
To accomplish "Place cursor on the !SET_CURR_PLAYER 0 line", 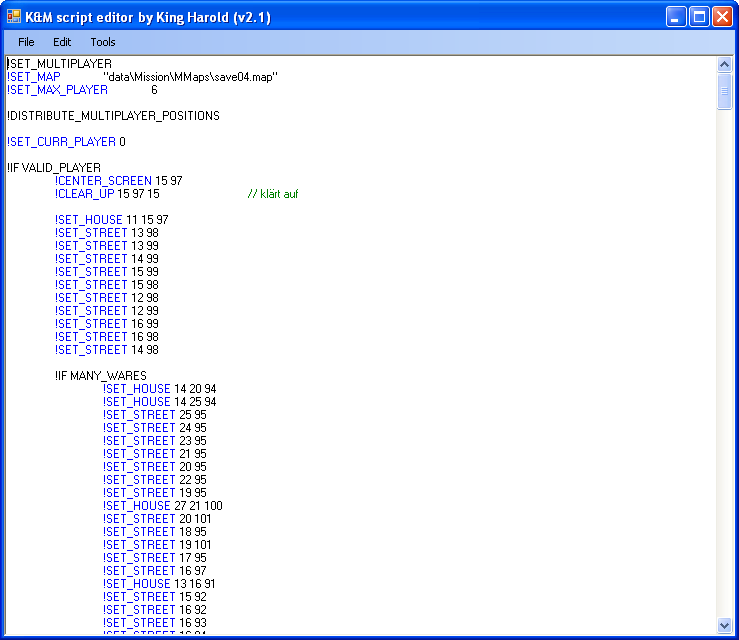I will (66, 142).
